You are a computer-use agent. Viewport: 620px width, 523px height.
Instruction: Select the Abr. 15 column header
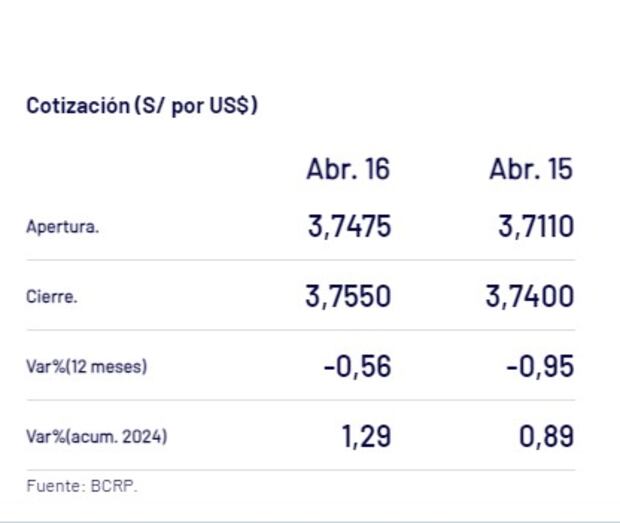[x=531, y=169]
